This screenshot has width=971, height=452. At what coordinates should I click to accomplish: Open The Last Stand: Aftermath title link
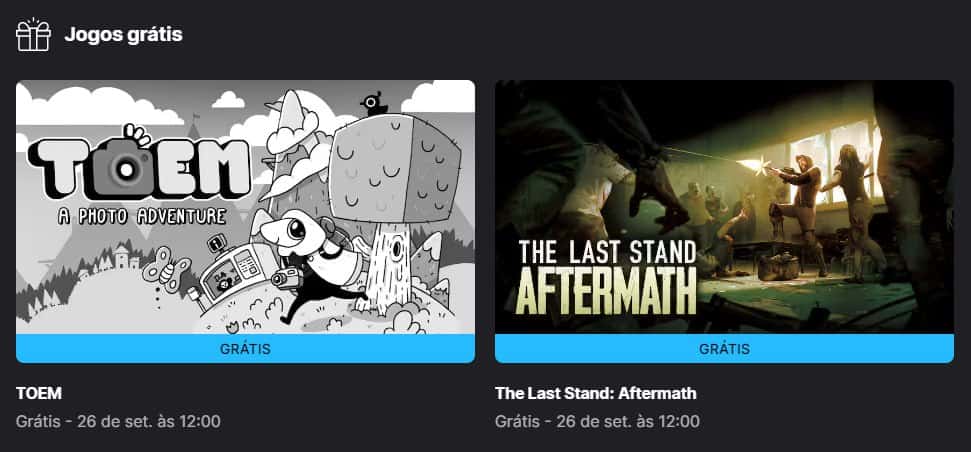pos(596,393)
